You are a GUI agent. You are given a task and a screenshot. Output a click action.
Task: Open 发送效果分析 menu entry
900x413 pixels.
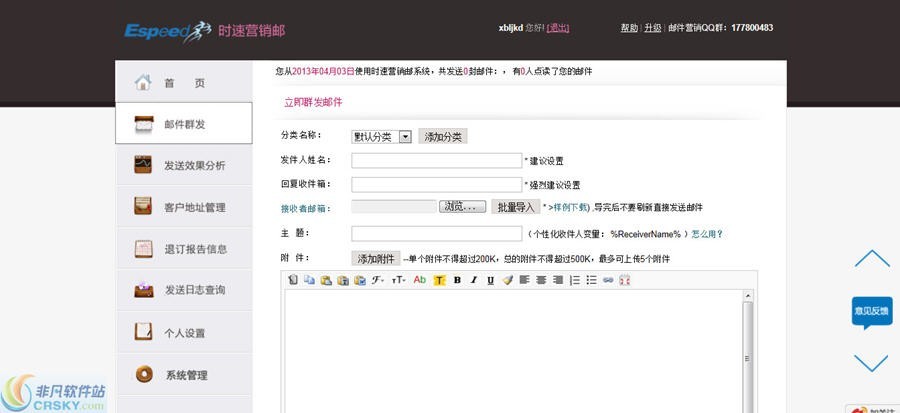[184, 165]
